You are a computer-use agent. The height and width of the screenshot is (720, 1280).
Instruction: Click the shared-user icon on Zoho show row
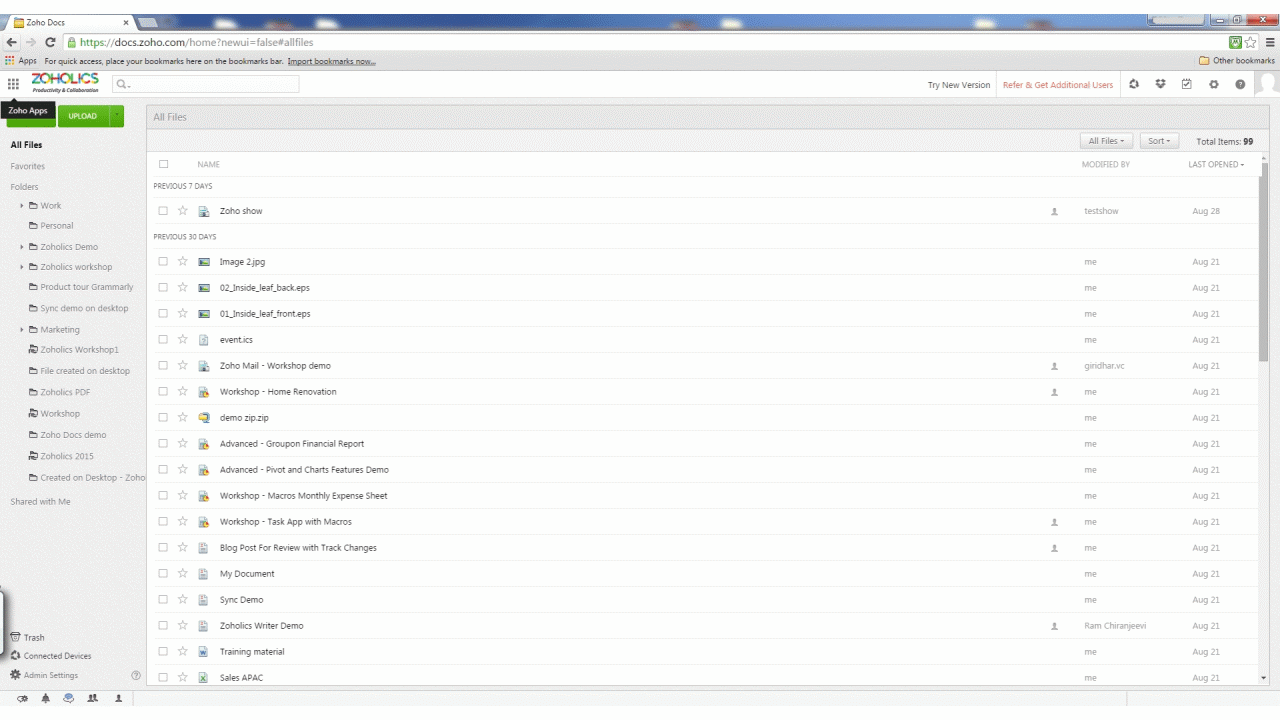[x=1054, y=212]
